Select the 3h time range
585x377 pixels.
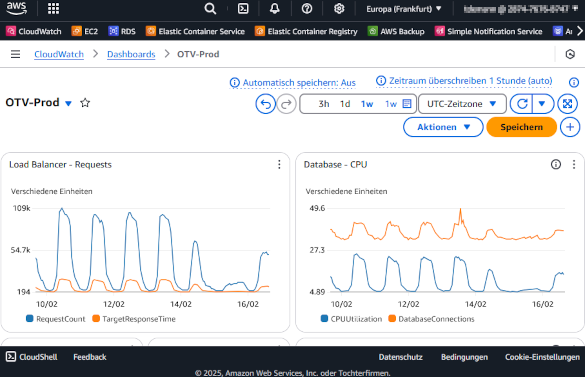(323, 104)
